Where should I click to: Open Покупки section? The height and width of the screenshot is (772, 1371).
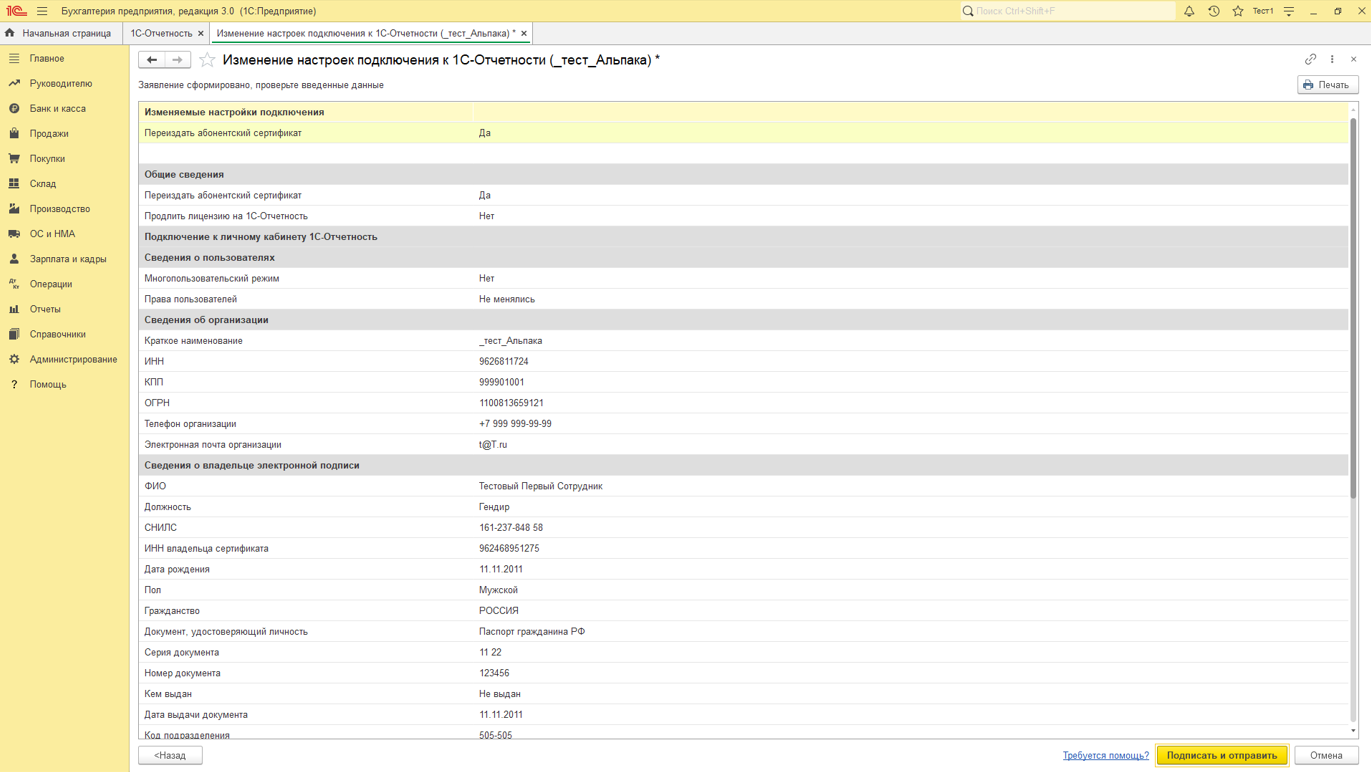65,158
